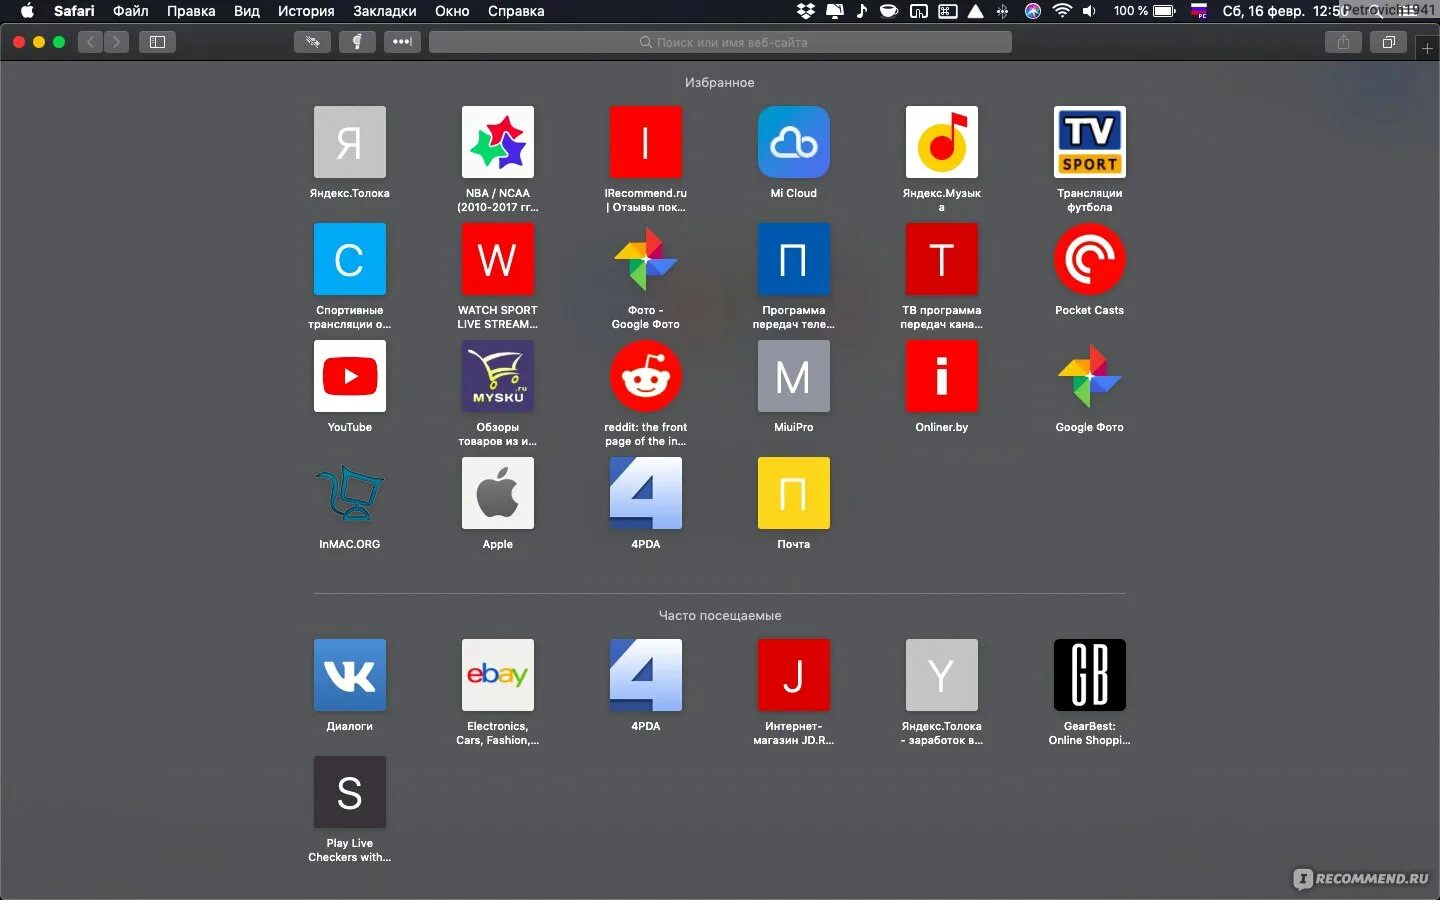
Task: Open the Russian flag input source menu
Action: 1199,11
